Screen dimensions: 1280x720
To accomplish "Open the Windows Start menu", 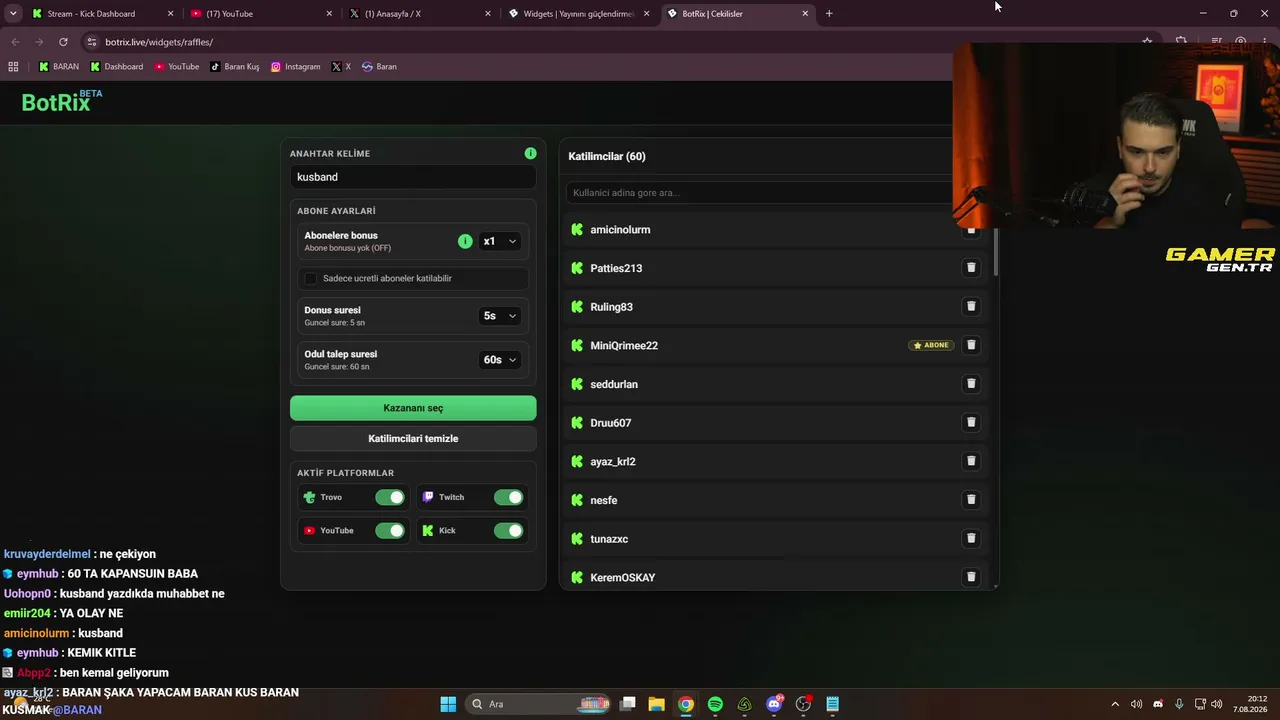I will coord(448,704).
